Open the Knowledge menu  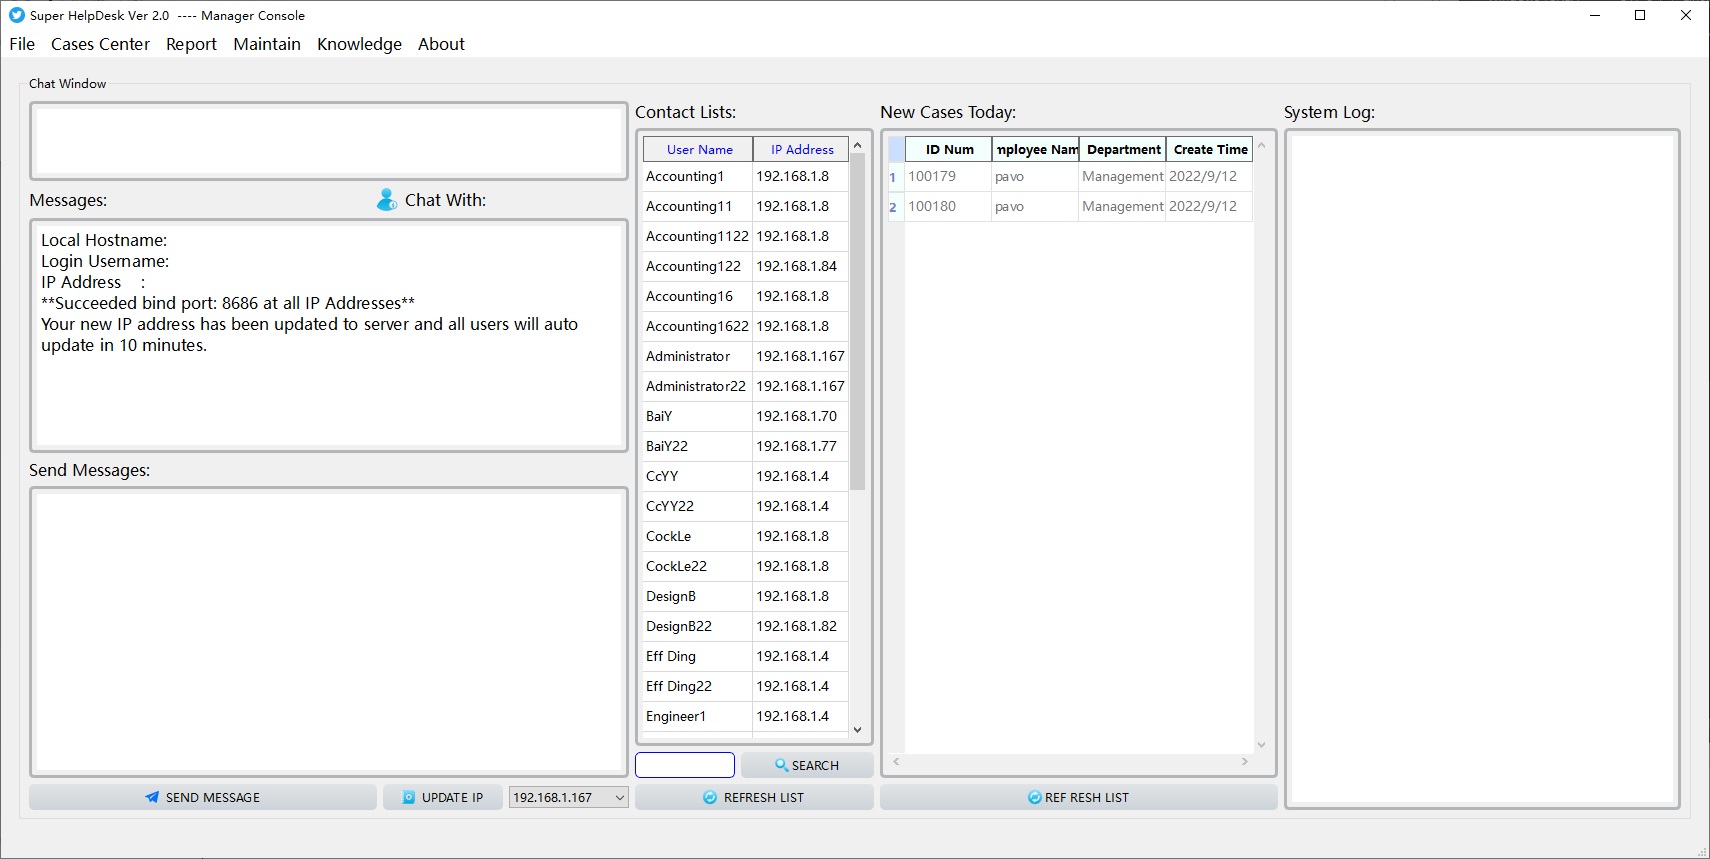[x=359, y=44]
